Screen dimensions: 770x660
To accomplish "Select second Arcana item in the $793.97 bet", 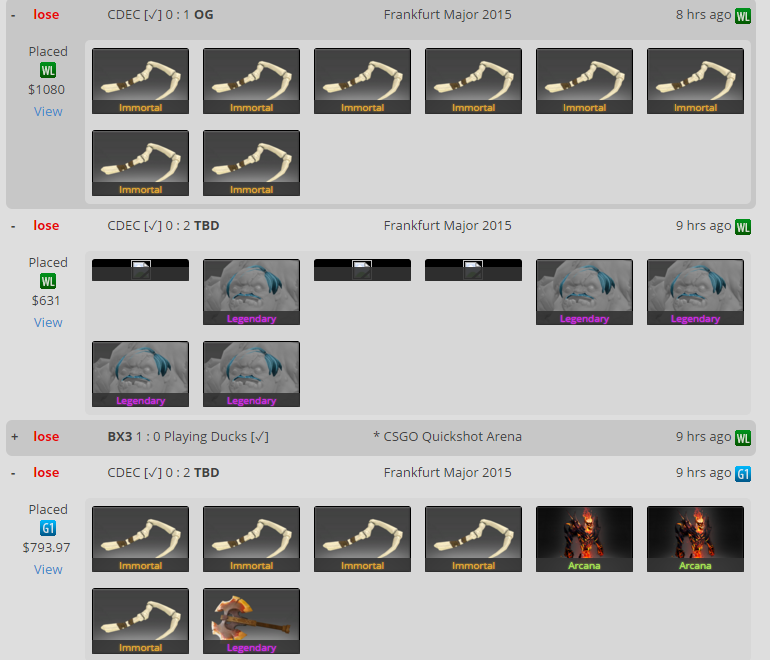I will pos(695,539).
